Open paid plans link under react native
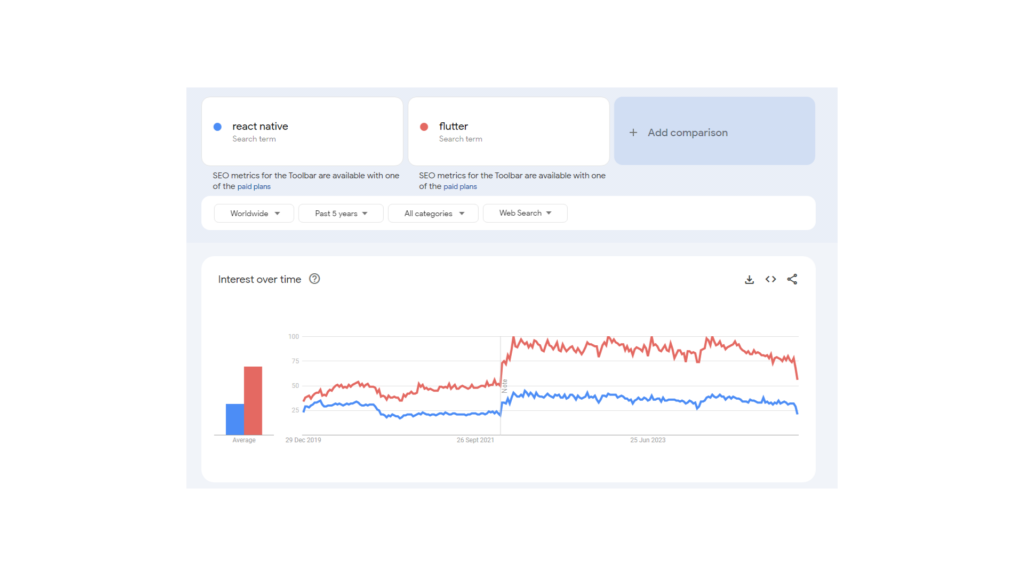The image size is (1024, 576). [x=253, y=187]
